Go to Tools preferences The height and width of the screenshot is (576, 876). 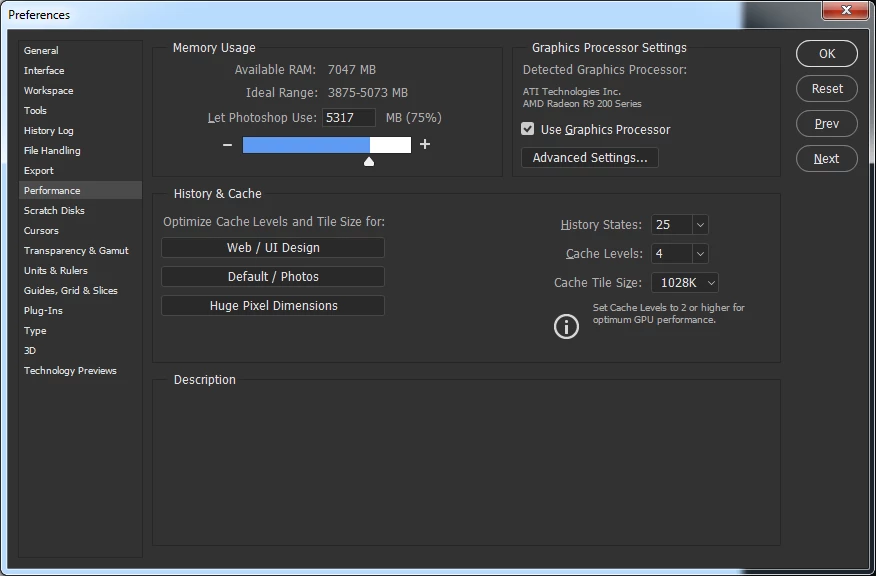point(80,111)
